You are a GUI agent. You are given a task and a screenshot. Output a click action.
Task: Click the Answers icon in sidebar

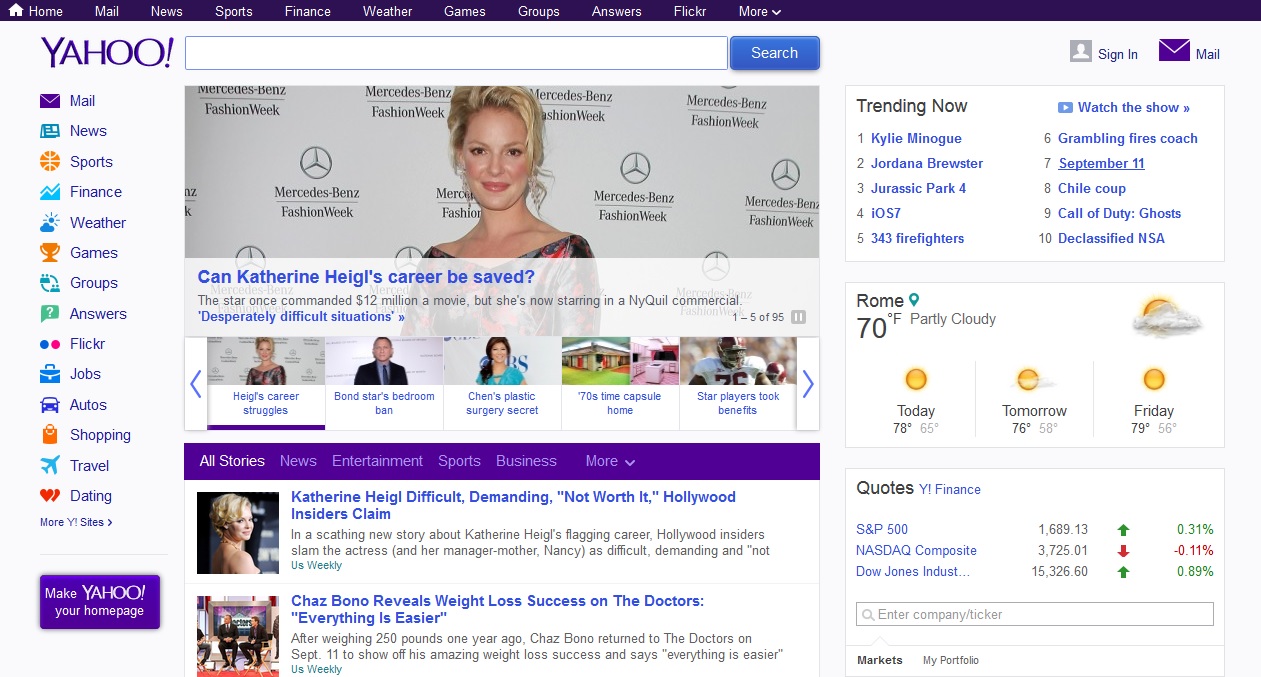point(50,314)
